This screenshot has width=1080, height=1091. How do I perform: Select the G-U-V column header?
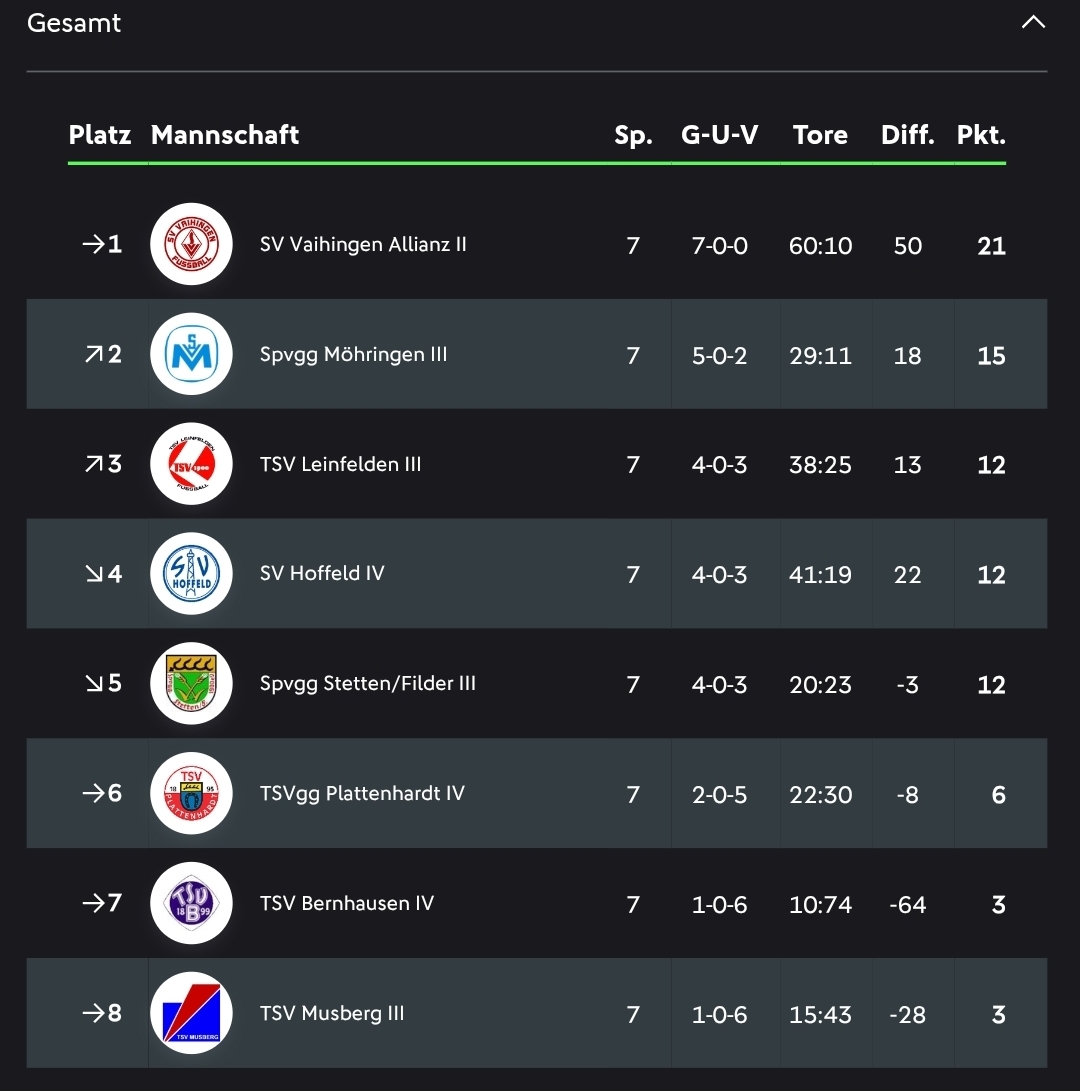click(x=719, y=135)
